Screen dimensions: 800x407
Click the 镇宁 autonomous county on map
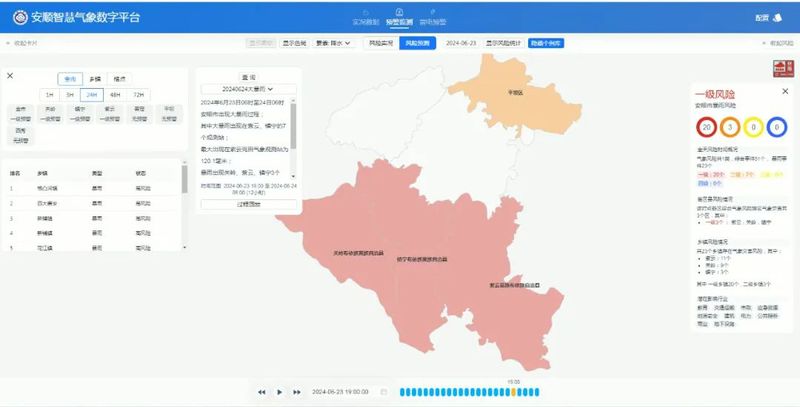point(422,260)
